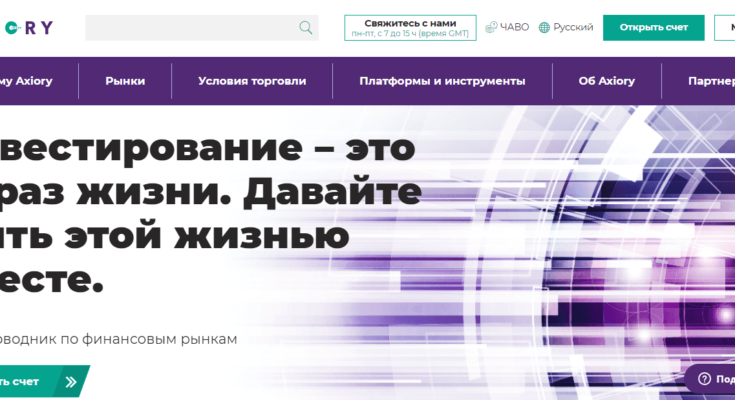Click the globe language icon
The width and height of the screenshot is (735, 400).
(x=544, y=28)
